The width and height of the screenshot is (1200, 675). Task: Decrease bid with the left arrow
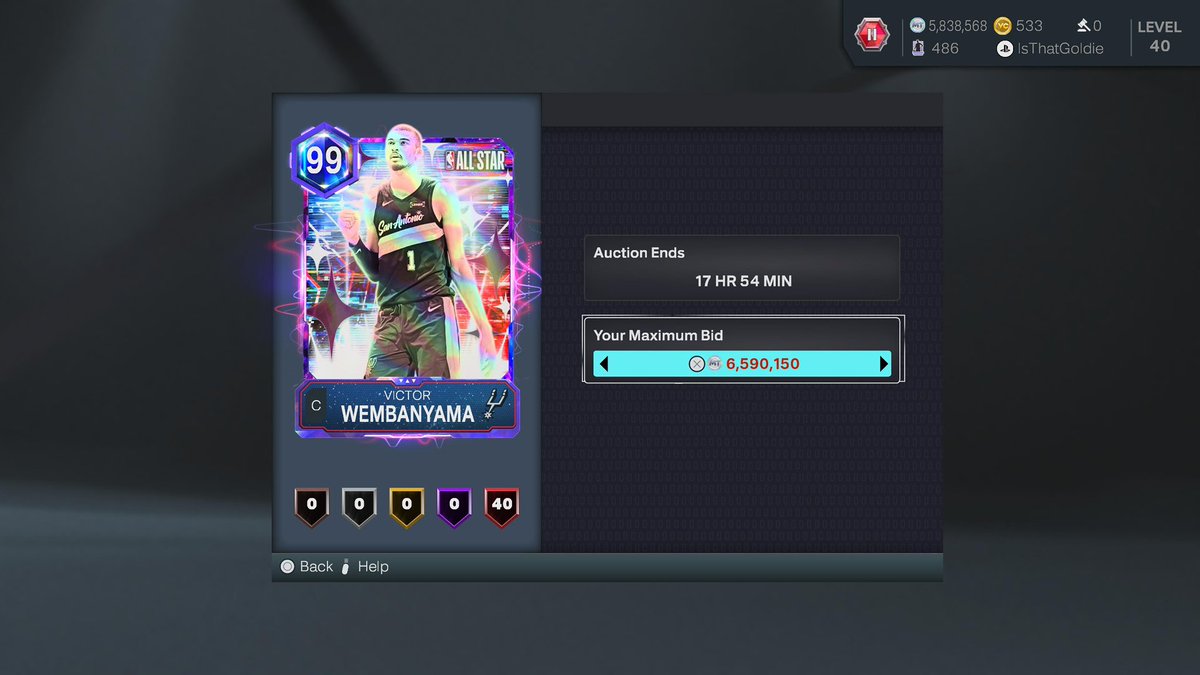pyautogui.click(x=602, y=363)
